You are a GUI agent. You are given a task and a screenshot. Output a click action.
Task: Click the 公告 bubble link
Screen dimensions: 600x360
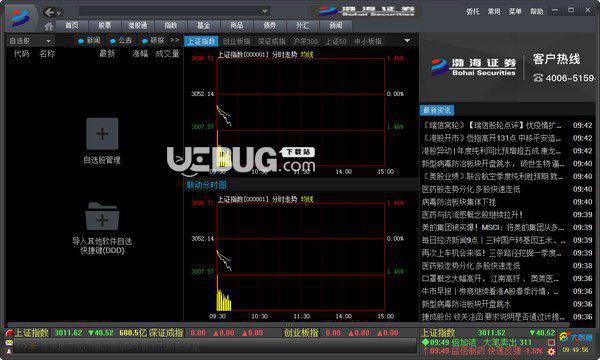121,41
